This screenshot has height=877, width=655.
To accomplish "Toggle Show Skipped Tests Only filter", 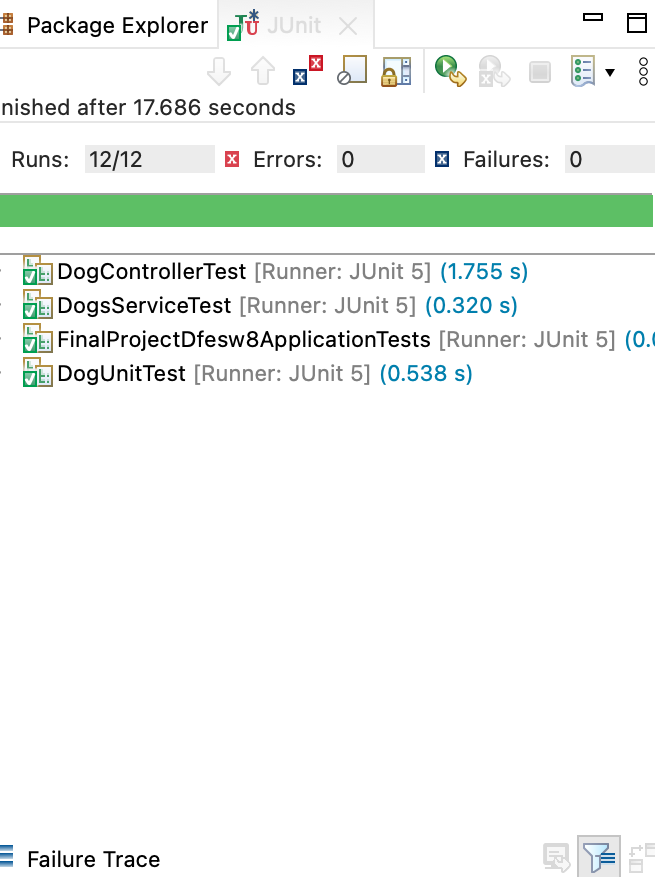I will 352,70.
